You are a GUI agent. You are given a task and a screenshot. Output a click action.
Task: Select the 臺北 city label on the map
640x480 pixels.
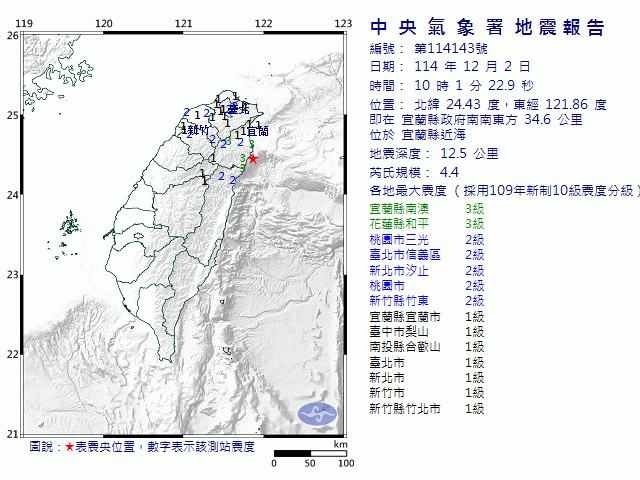click(236, 108)
